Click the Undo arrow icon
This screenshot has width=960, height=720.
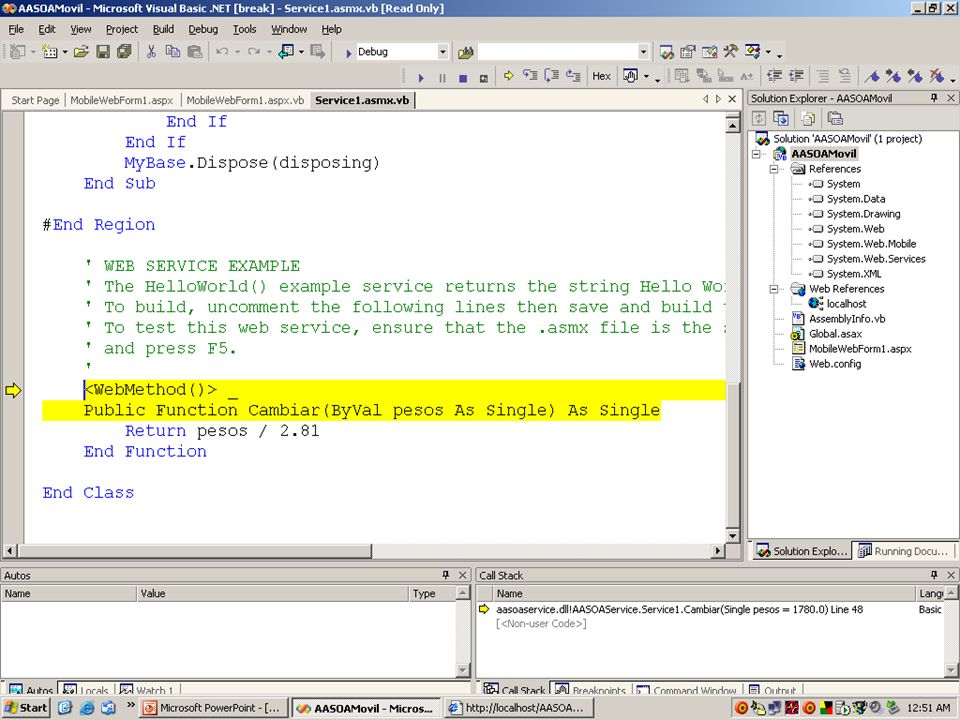pyautogui.click(x=222, y=52)
